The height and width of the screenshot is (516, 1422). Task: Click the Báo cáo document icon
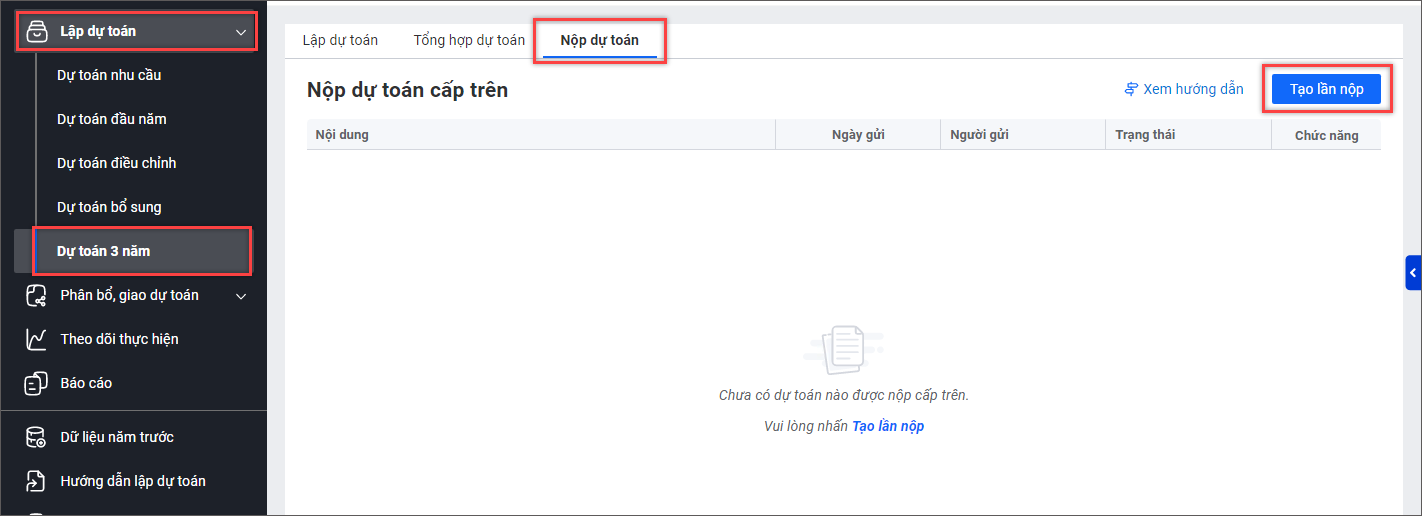point(36,383)
